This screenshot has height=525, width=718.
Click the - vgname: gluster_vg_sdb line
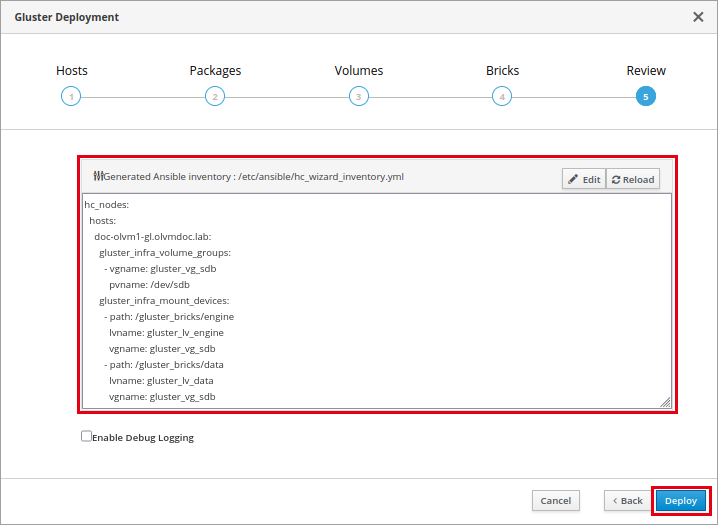tap(160, 269)
